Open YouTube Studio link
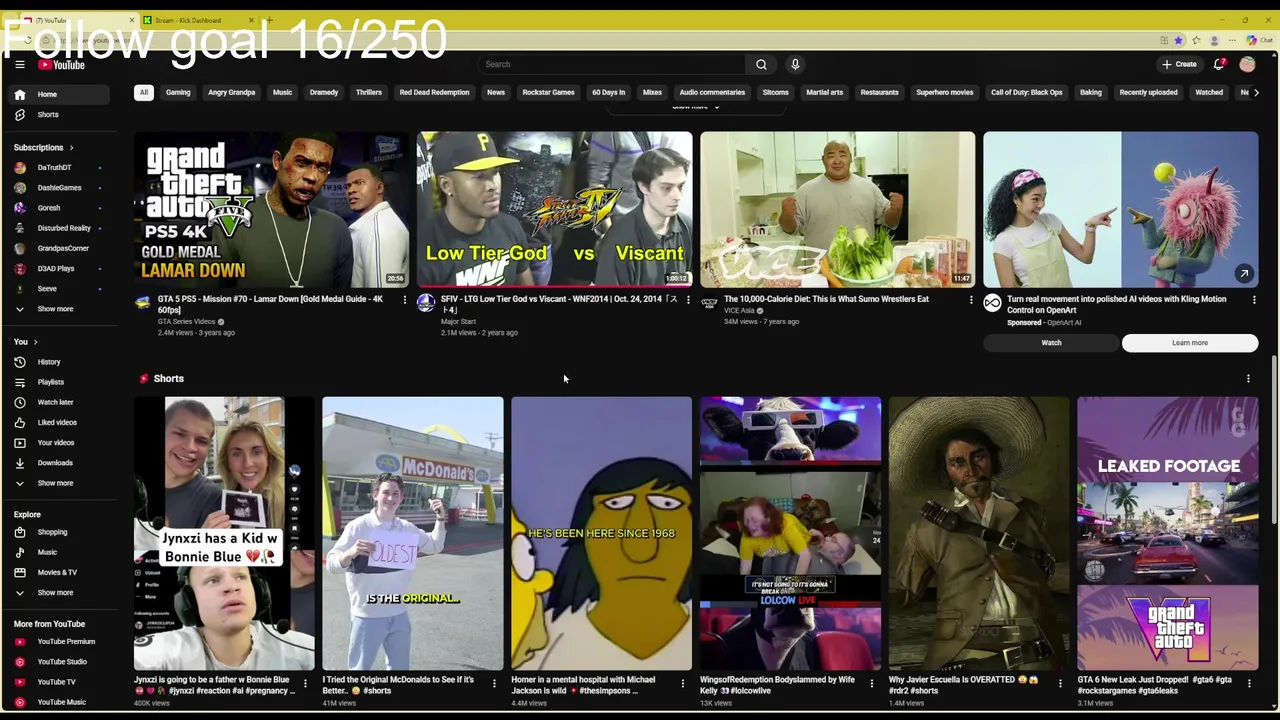The width and height of the screenshot is (1280, 720). (60, 662)
